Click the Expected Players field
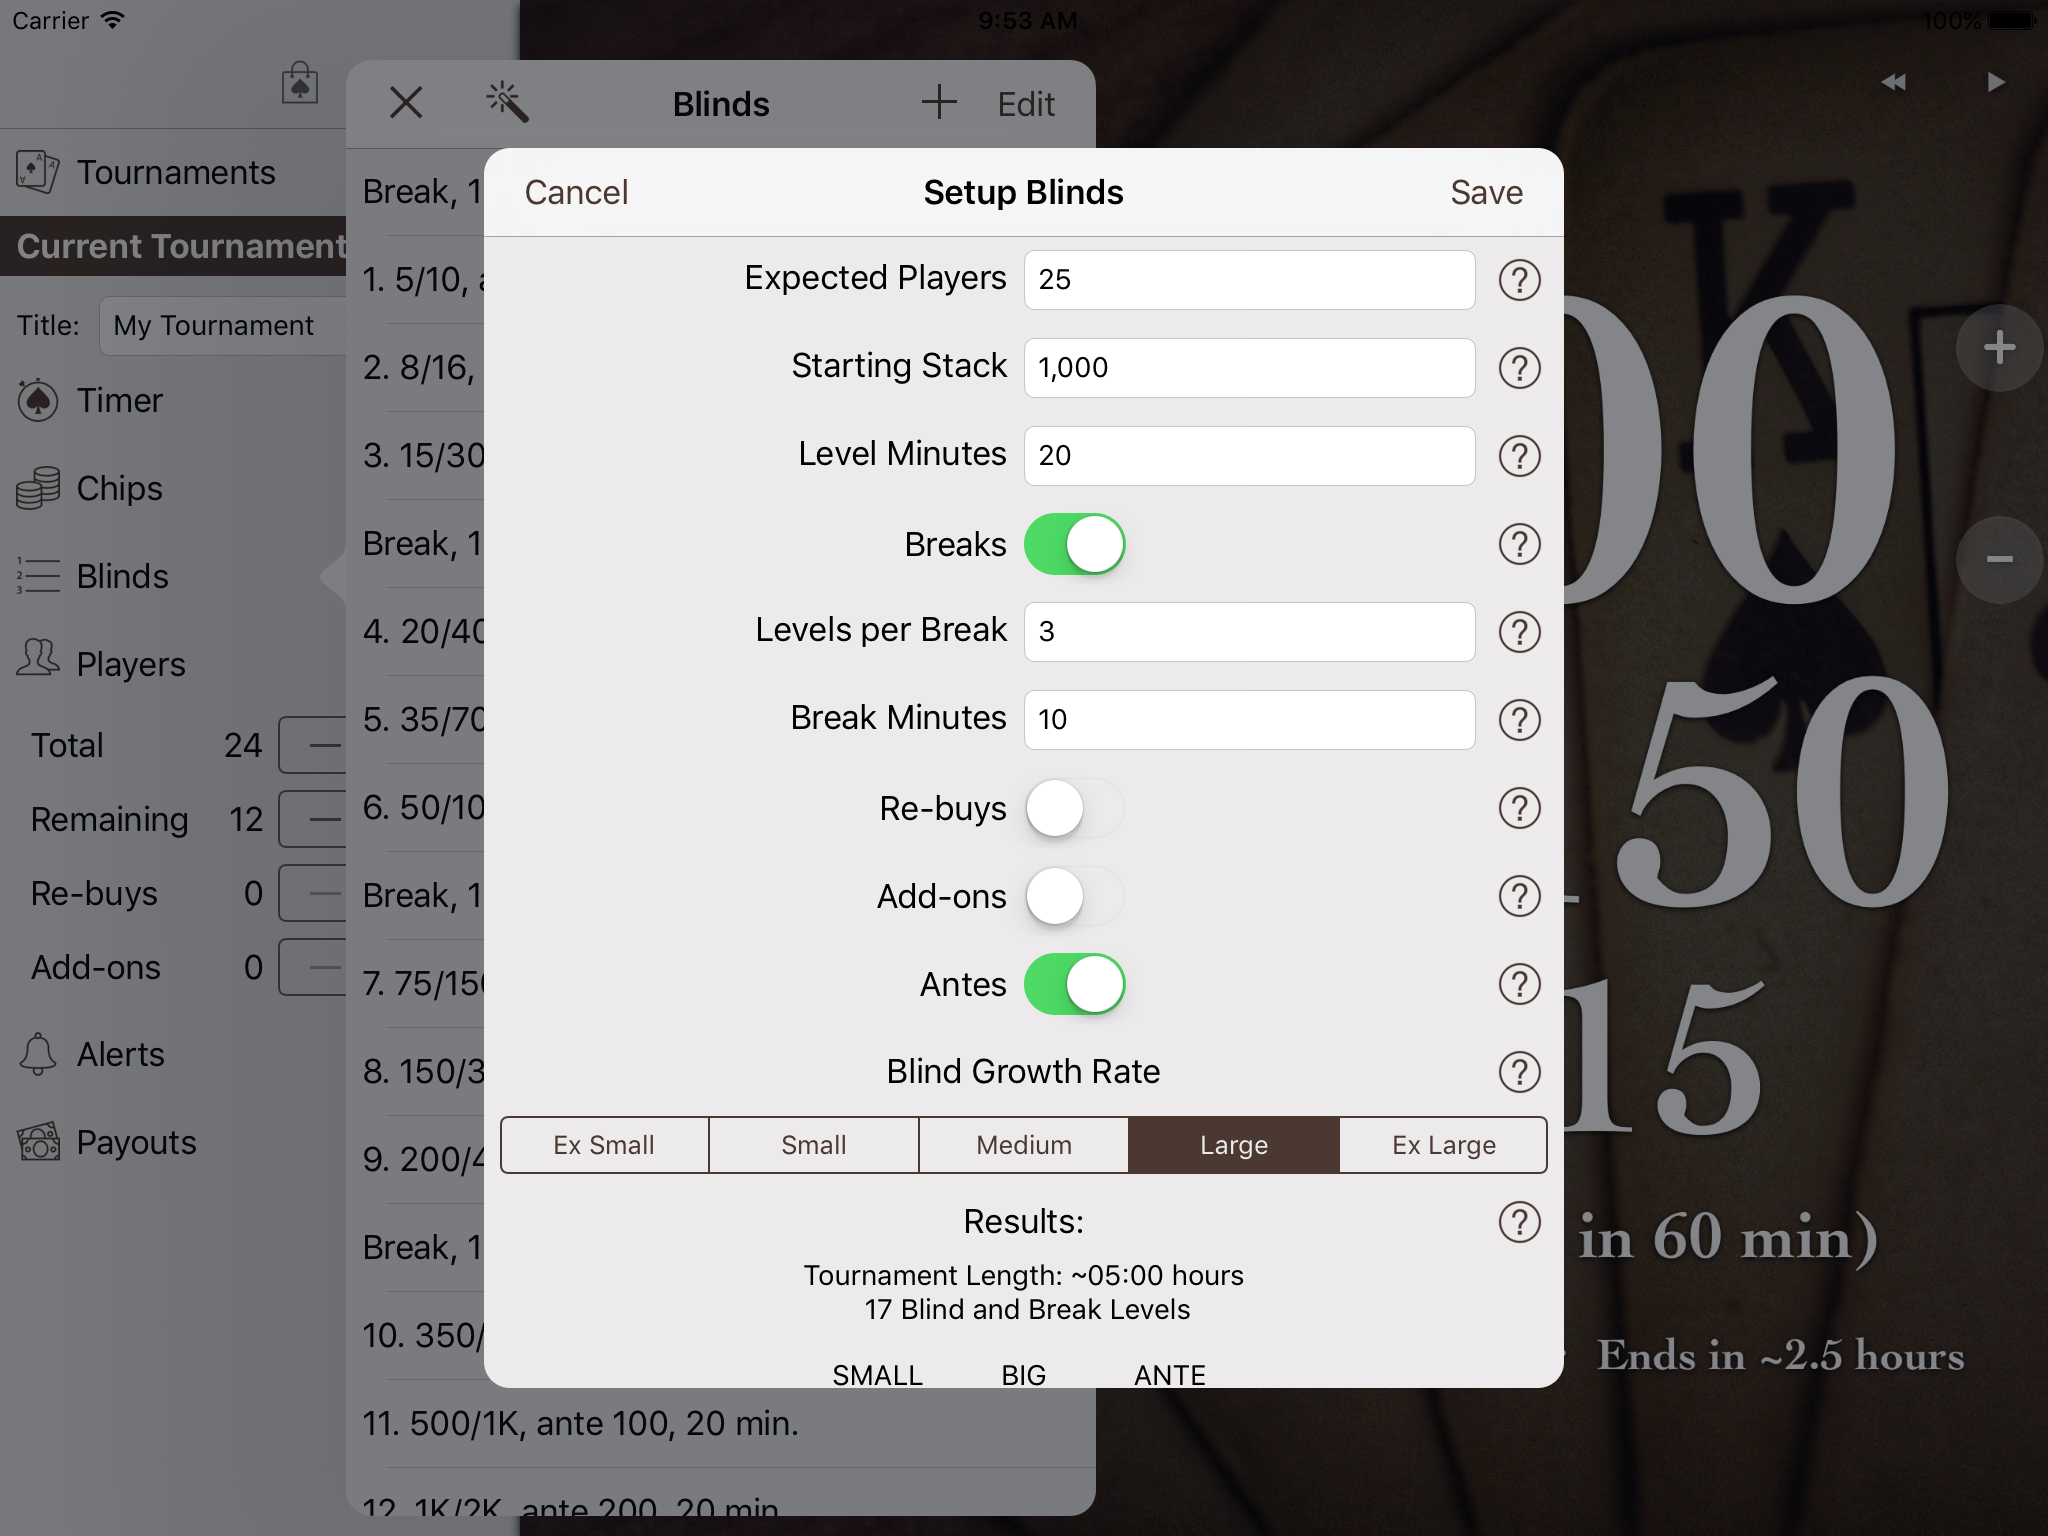This screenshot has height=1536, width=2048. (x=1249, y=280)
